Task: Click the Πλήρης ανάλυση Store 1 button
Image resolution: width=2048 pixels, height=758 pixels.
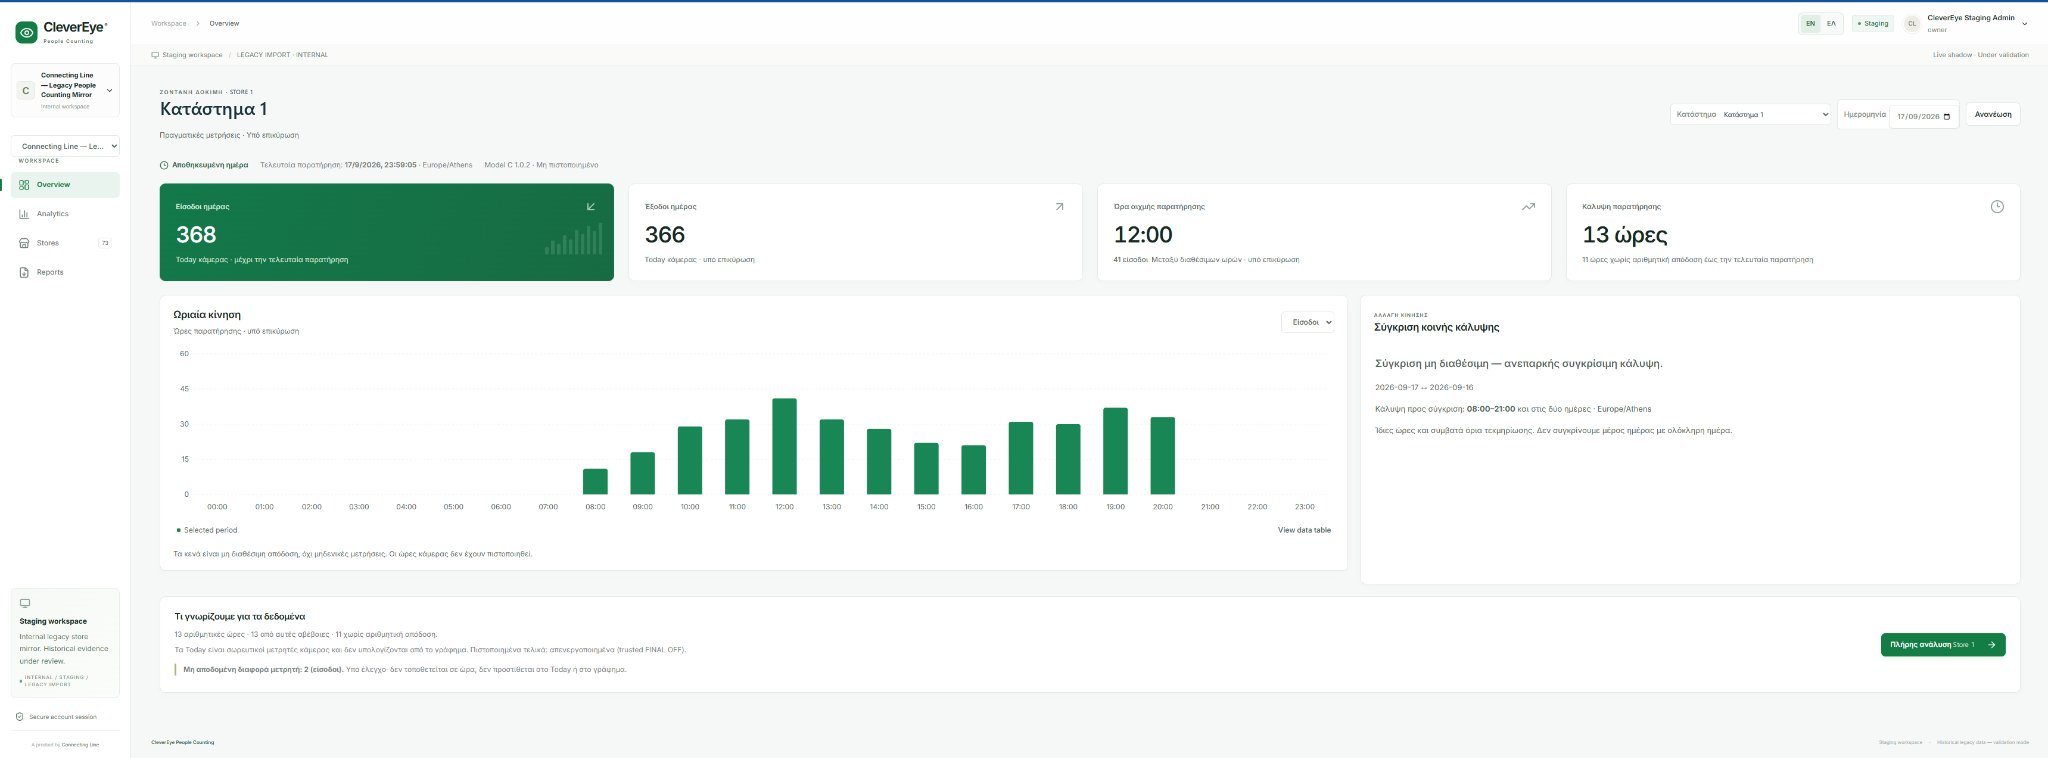Action: click(x=1943, y=645)
